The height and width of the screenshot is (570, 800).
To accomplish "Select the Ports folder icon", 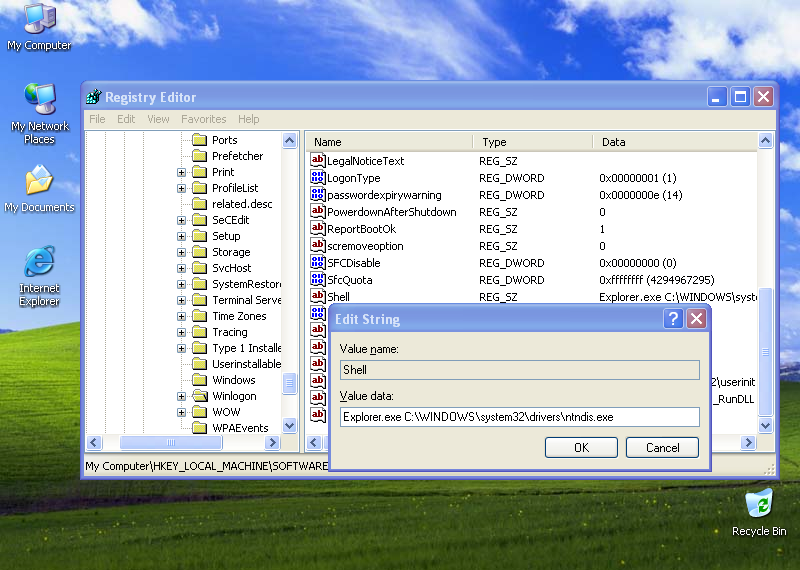I will [199, 140].
